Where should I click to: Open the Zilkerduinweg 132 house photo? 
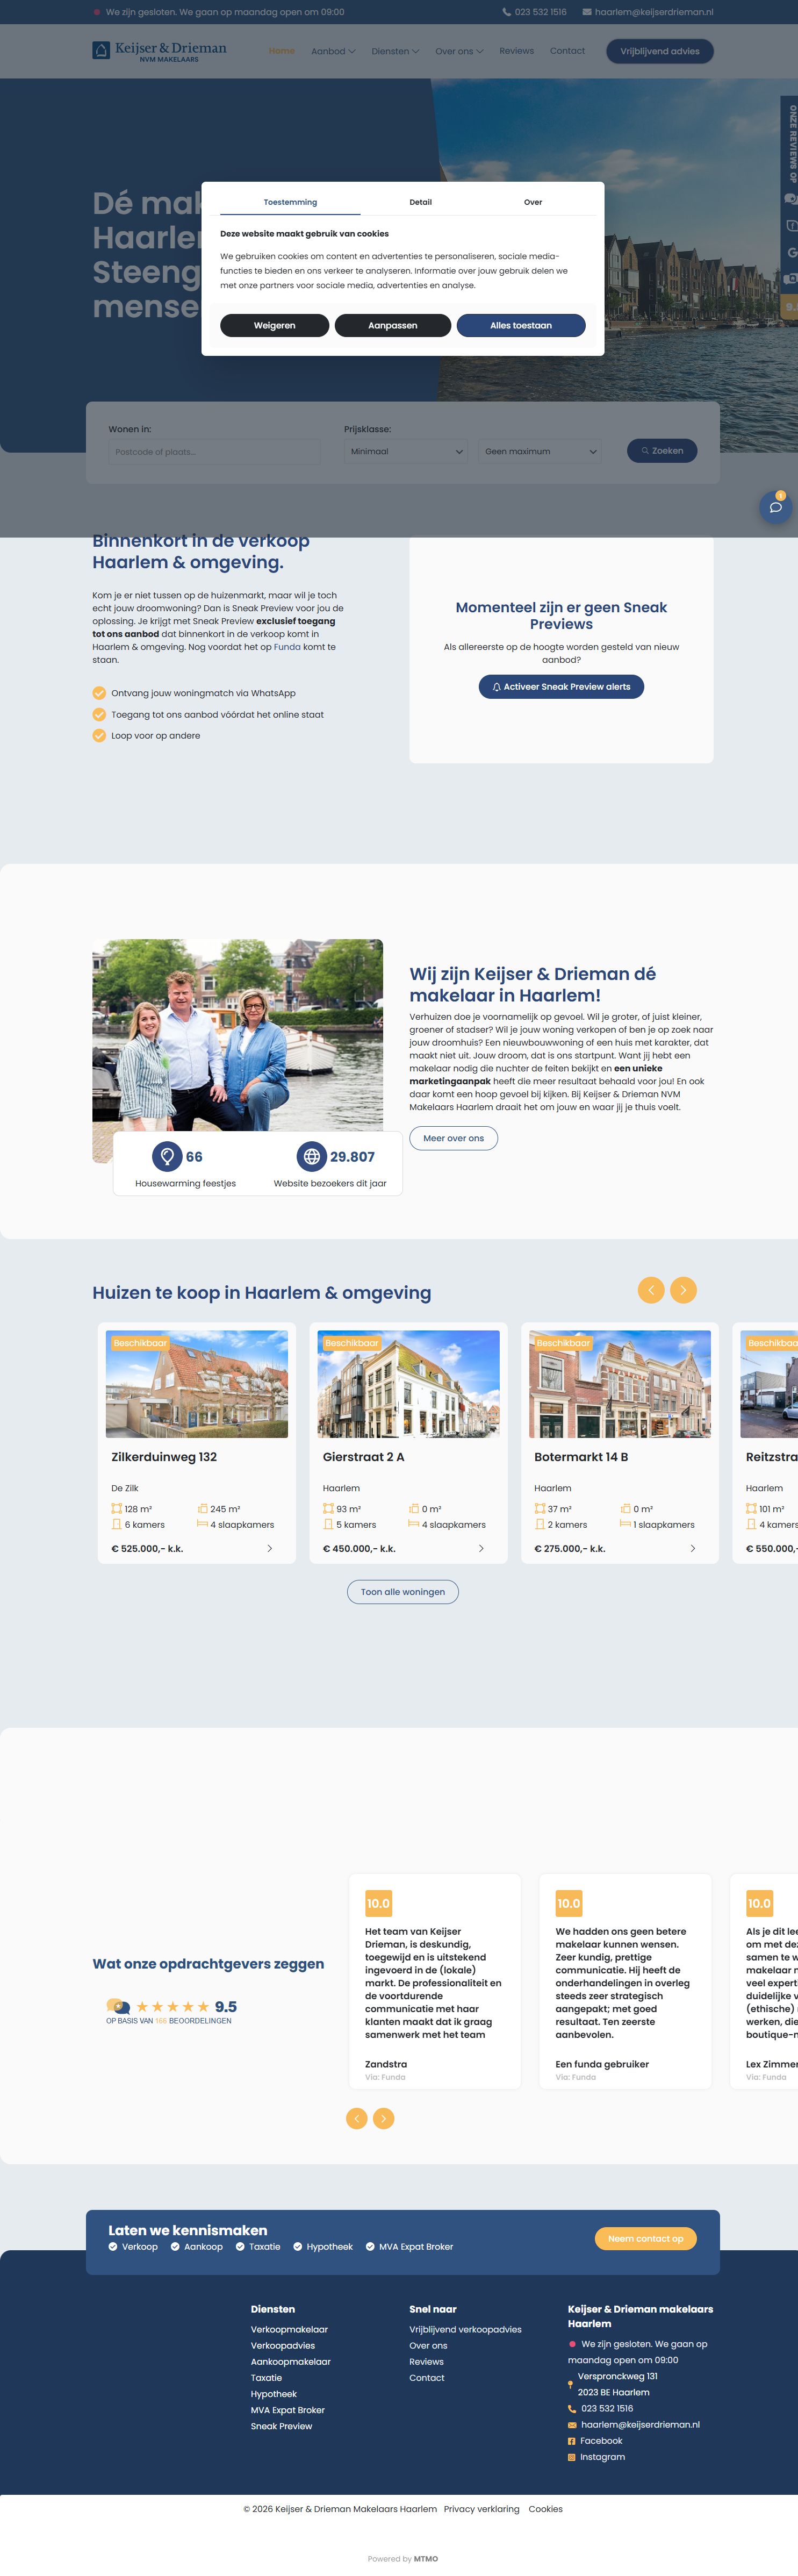pyautogui.click(x=197, y=1384)
